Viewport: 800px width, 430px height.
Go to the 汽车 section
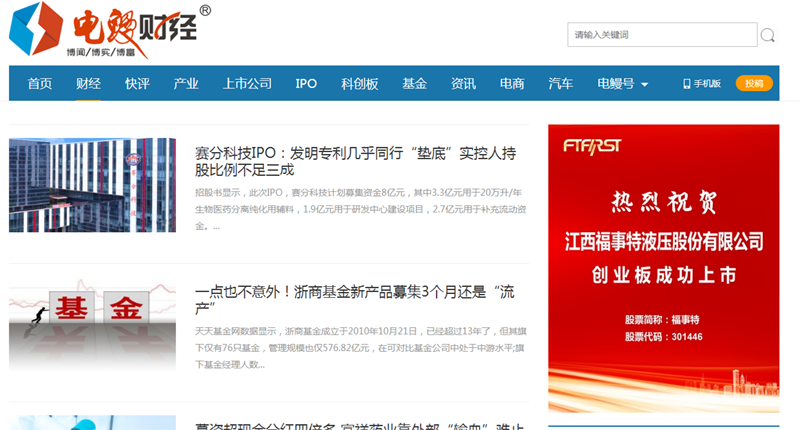coord(561,84)
